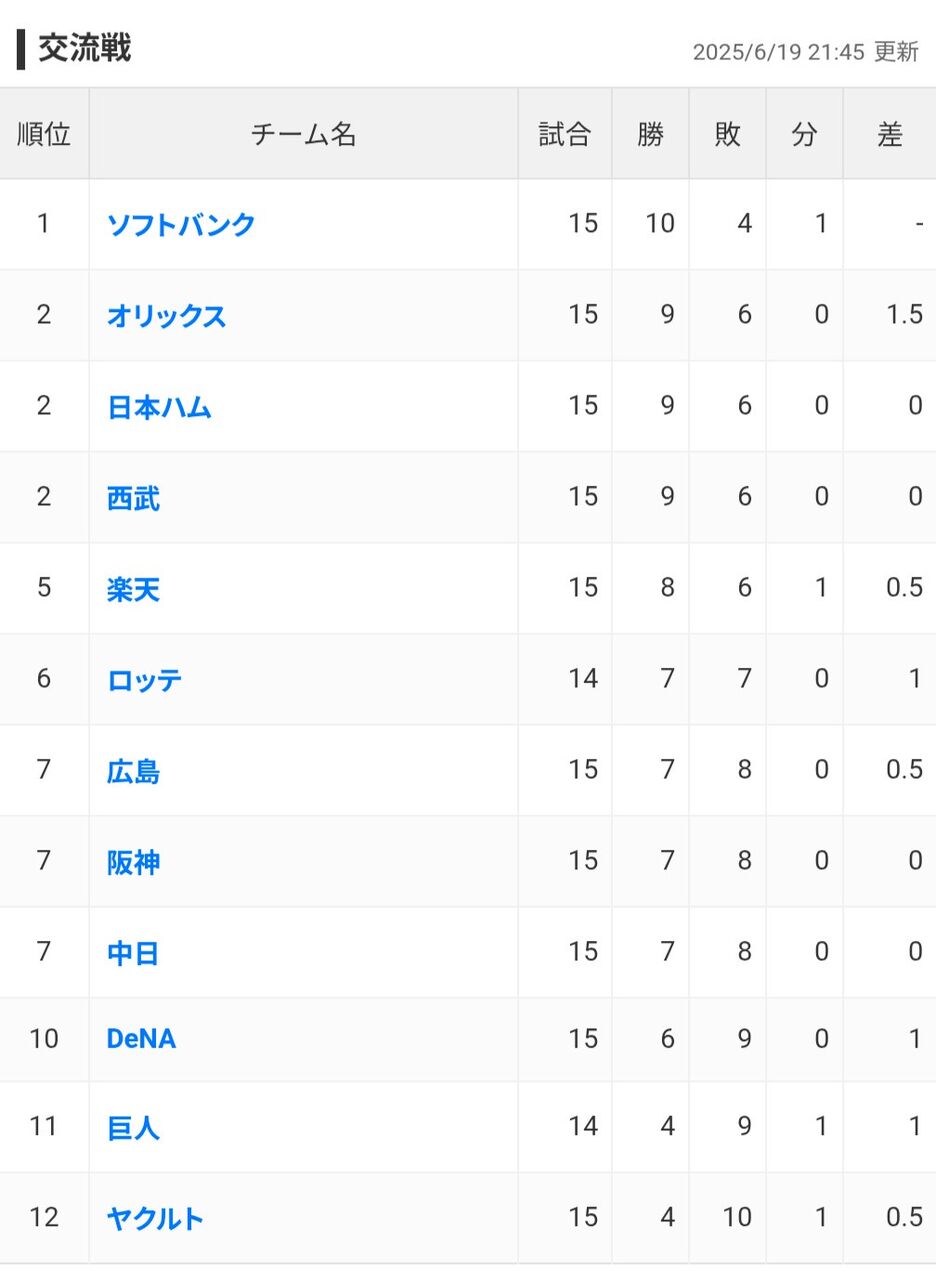Image resolution: width=936 pixels, height=1280 pixels.
Task: Open the ヤクルト team link
Action: [155, 1218]
